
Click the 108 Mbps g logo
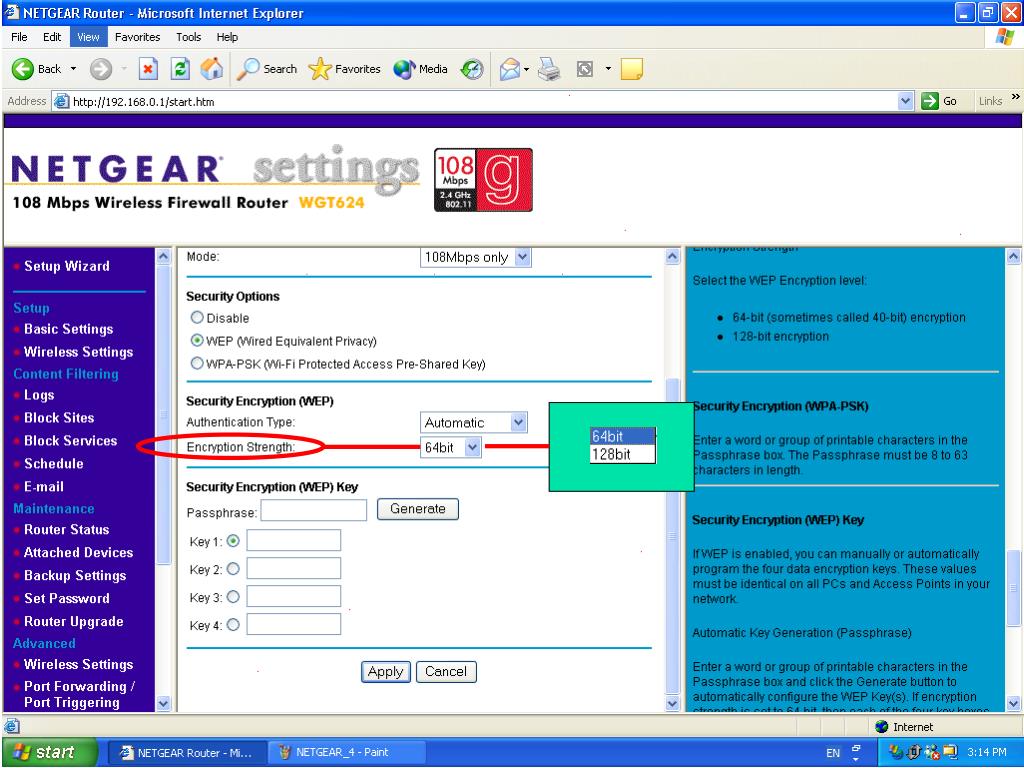(x=483, y=180)
